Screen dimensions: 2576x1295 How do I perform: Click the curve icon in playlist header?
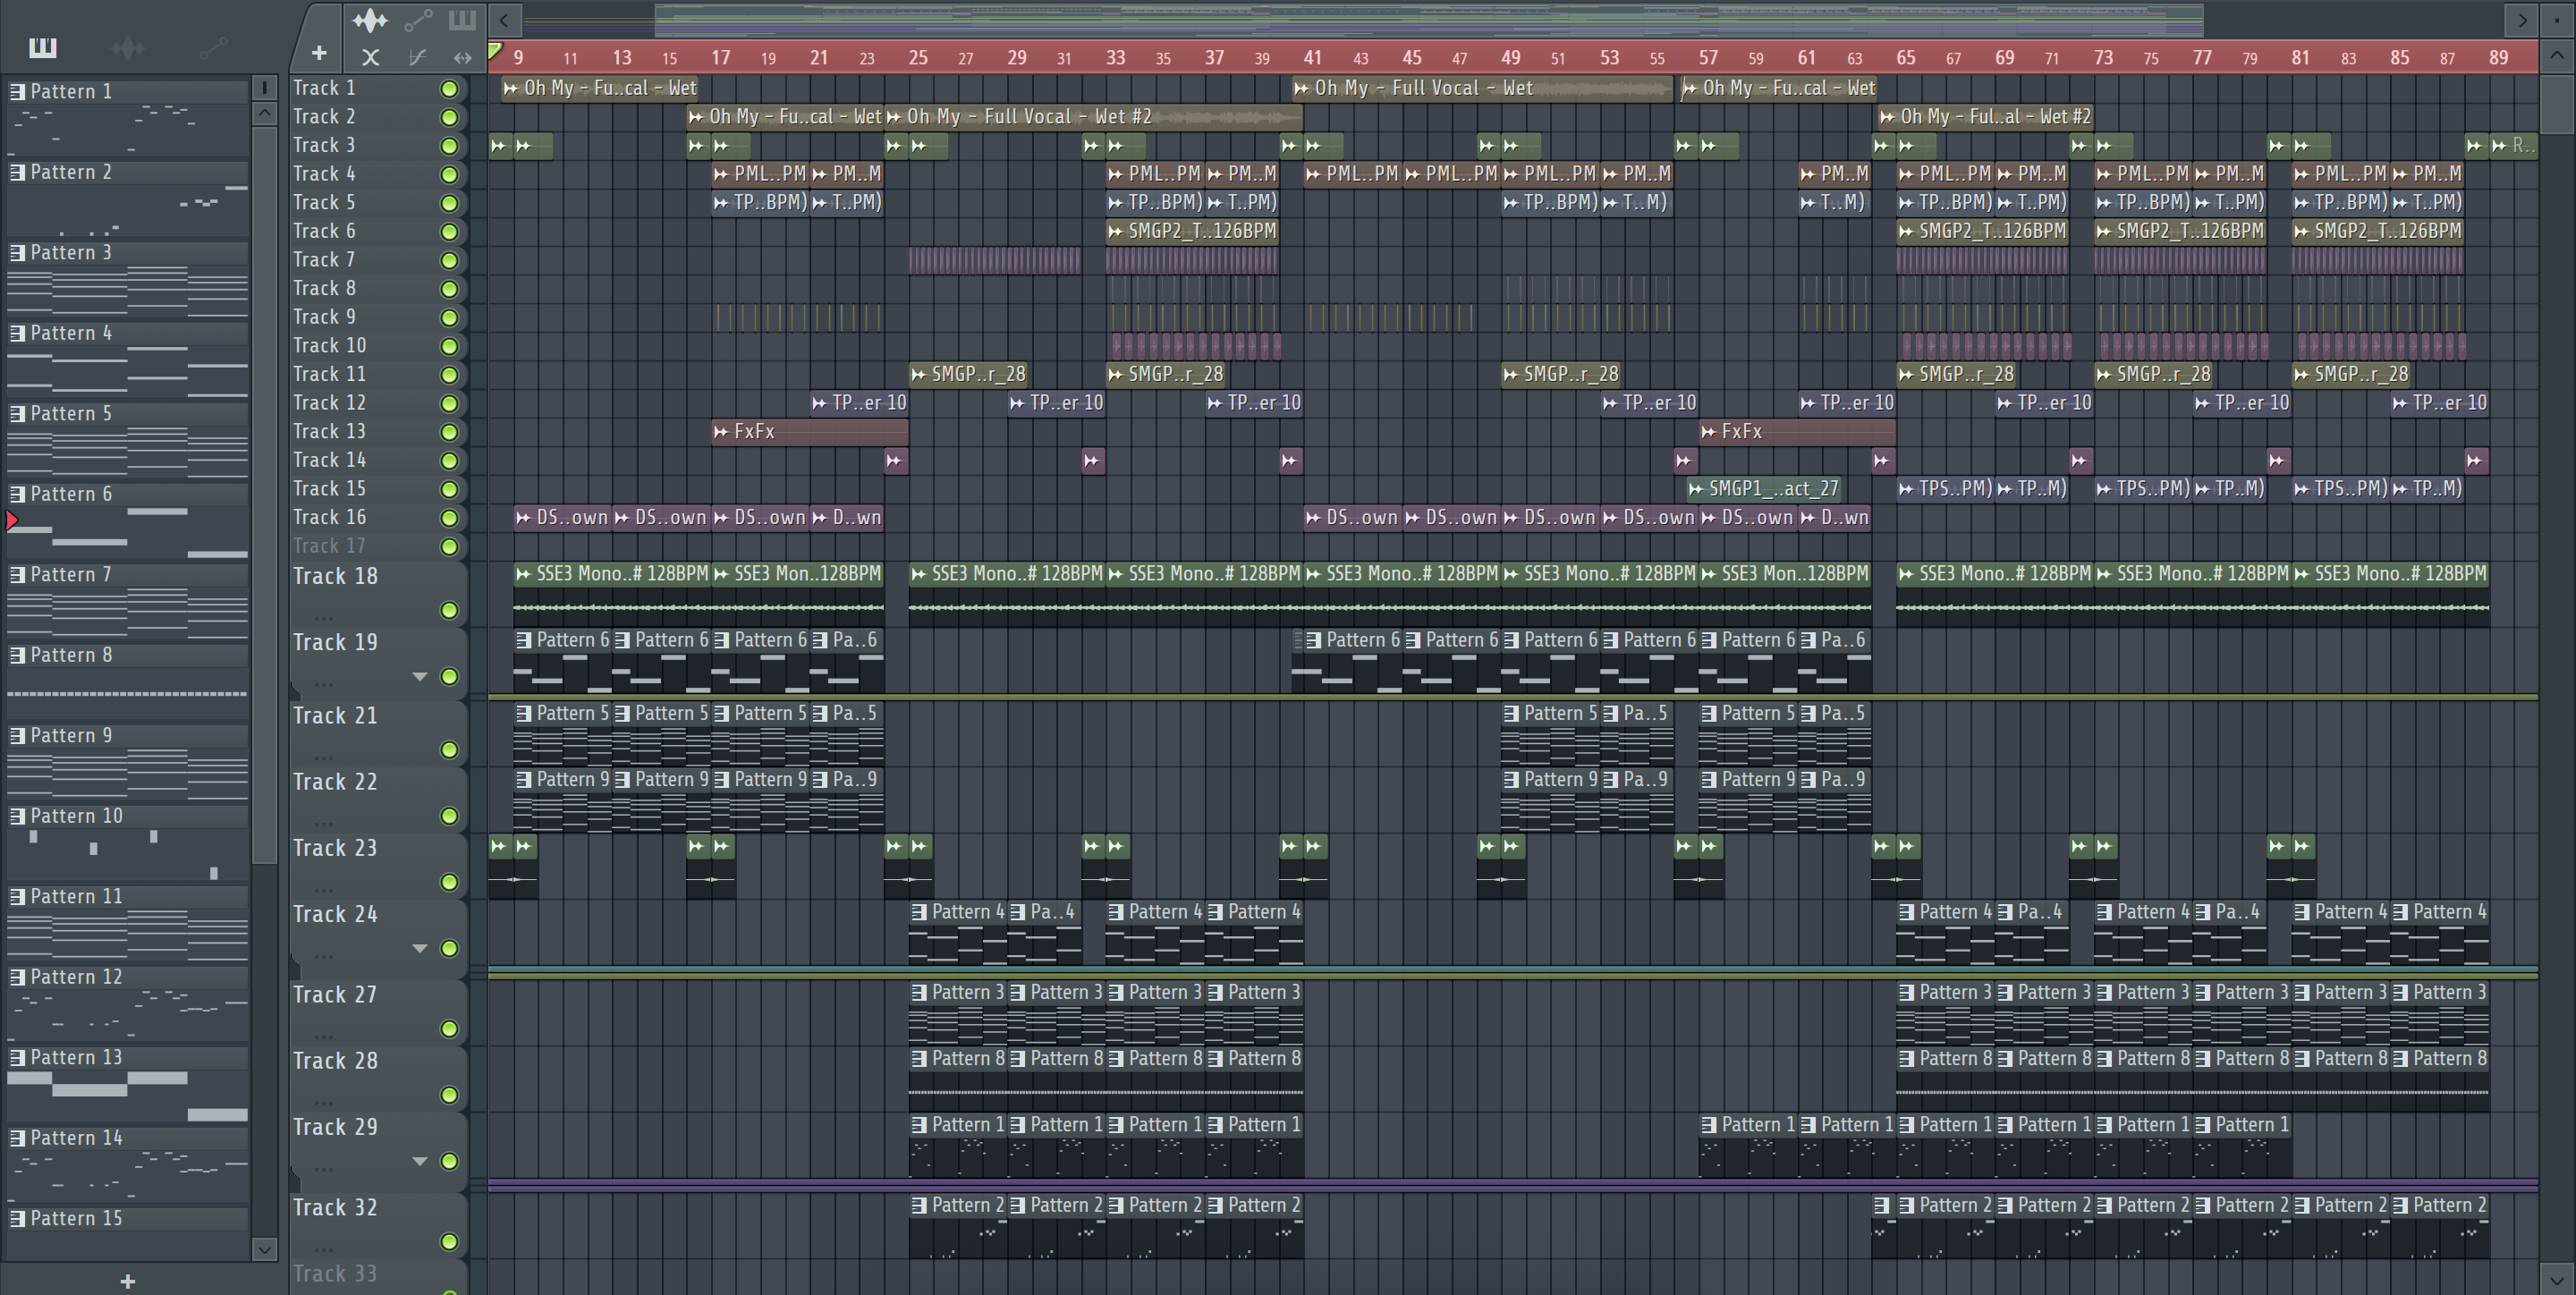click(417, 57)
